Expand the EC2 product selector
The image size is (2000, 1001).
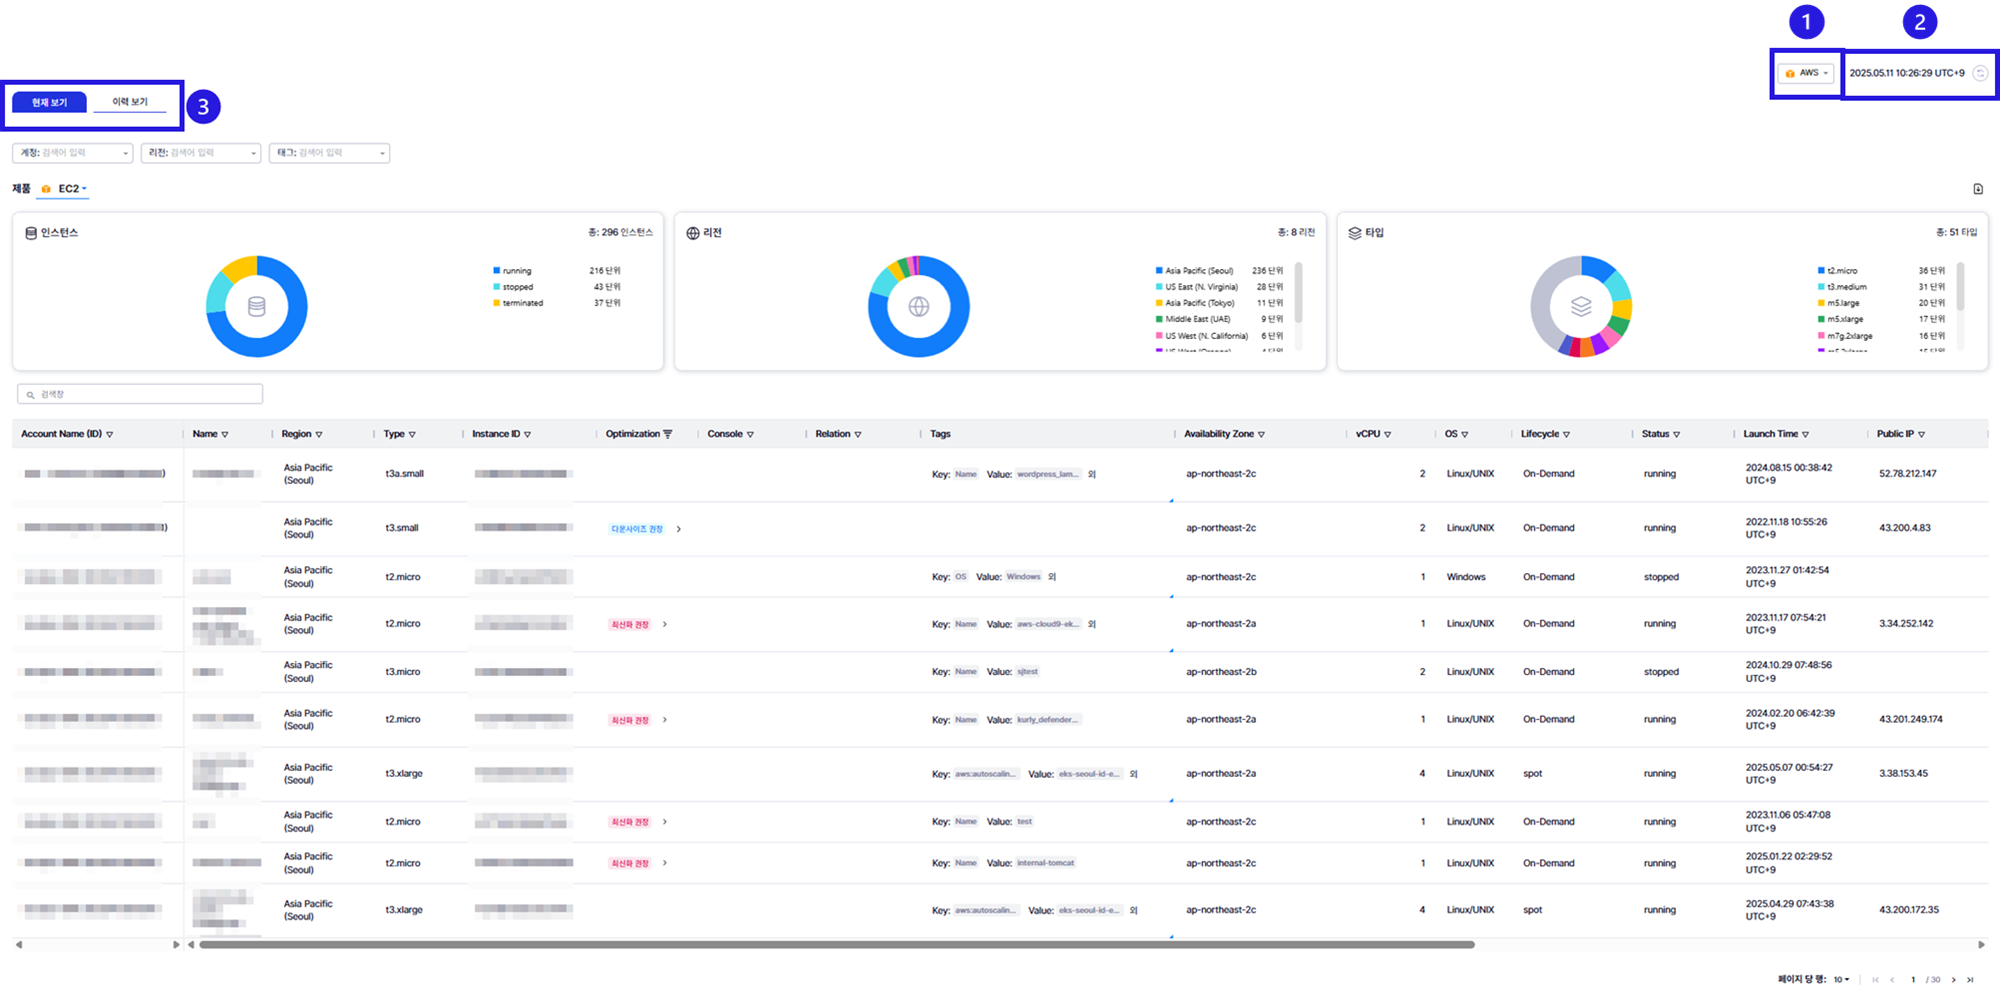point(71,189)
